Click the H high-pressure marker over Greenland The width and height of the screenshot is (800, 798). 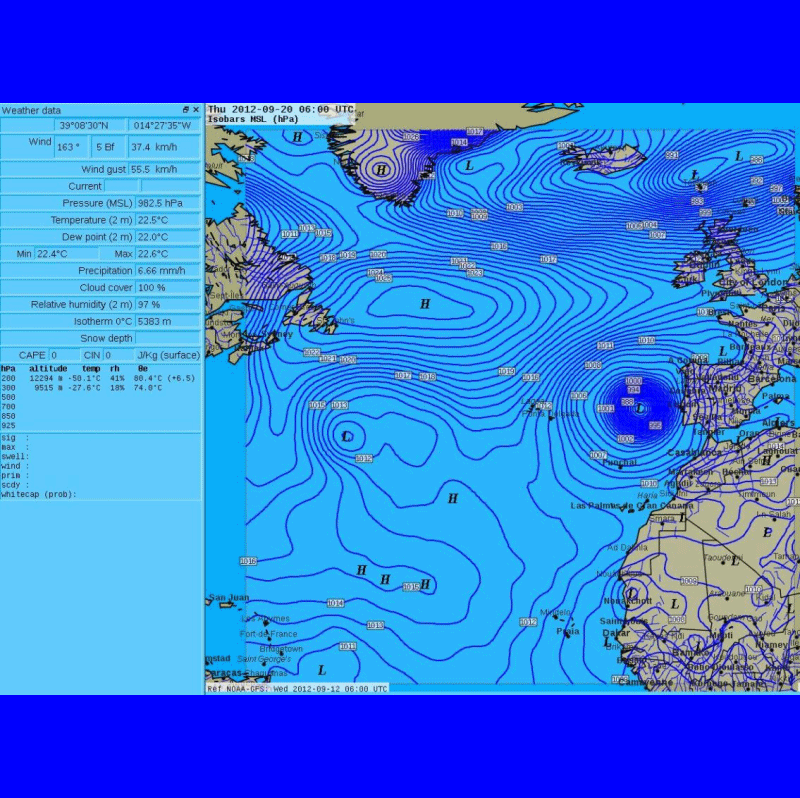[x=381, y=171]
